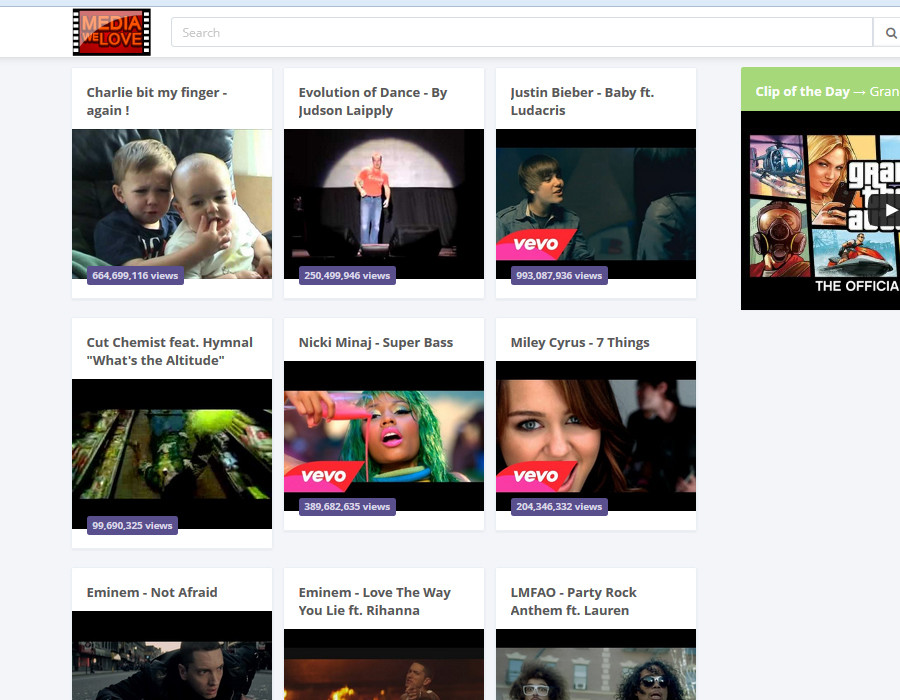Image resolution: width=900 pixels, height=700 pixels.
Task: Open the Love The Way You Lie thumbnail
Action: [383, 664]
